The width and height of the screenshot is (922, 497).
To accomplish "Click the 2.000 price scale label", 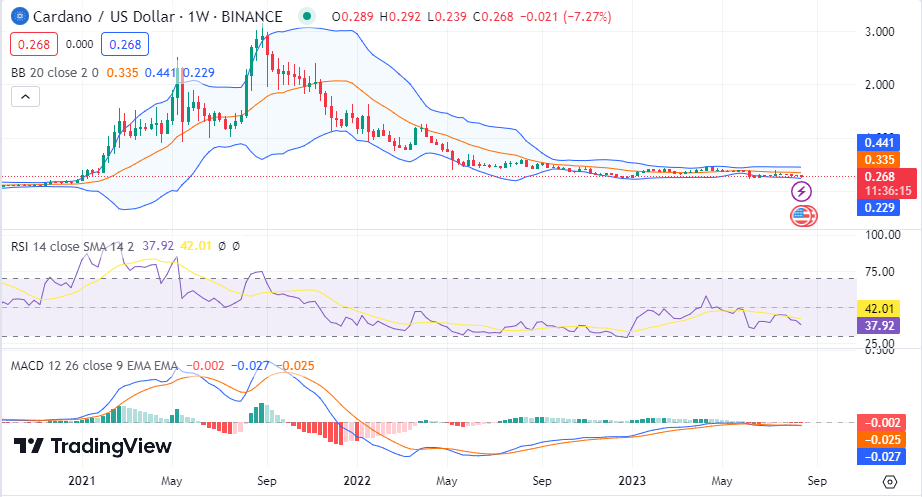I will [880, 85].
